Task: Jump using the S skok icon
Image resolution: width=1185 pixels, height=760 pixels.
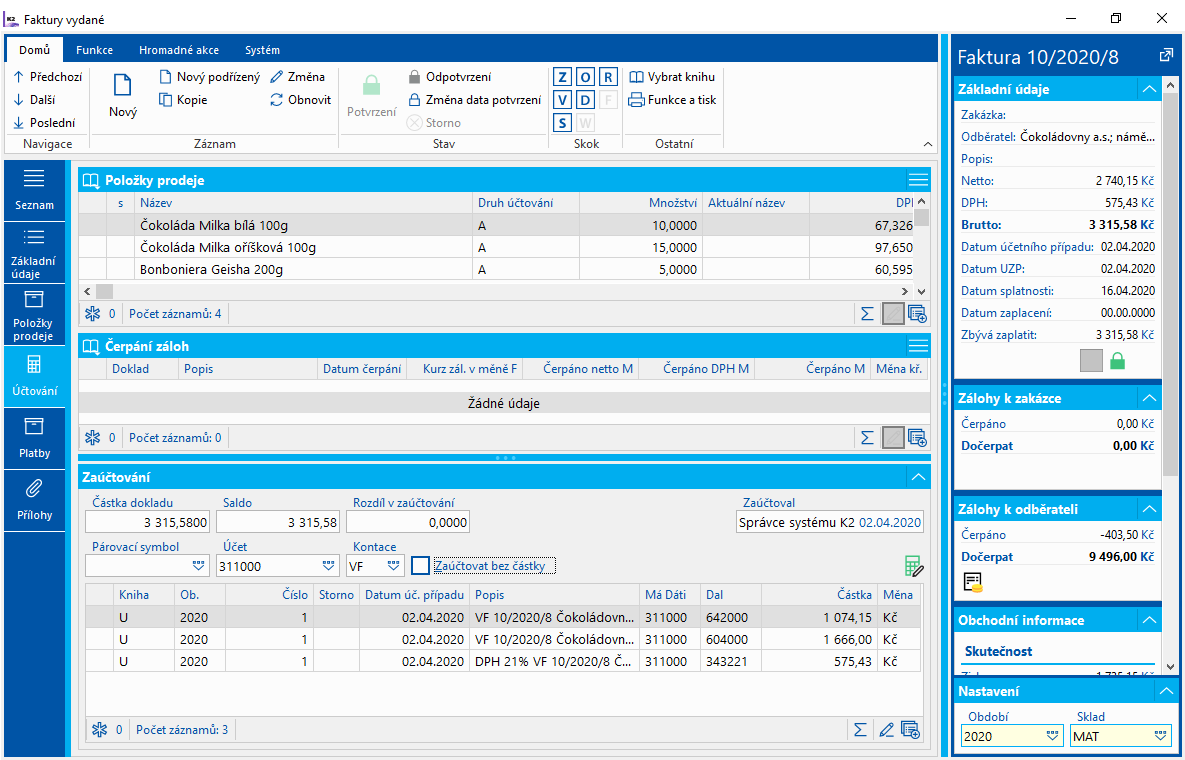Action: [x=562, y=122]
